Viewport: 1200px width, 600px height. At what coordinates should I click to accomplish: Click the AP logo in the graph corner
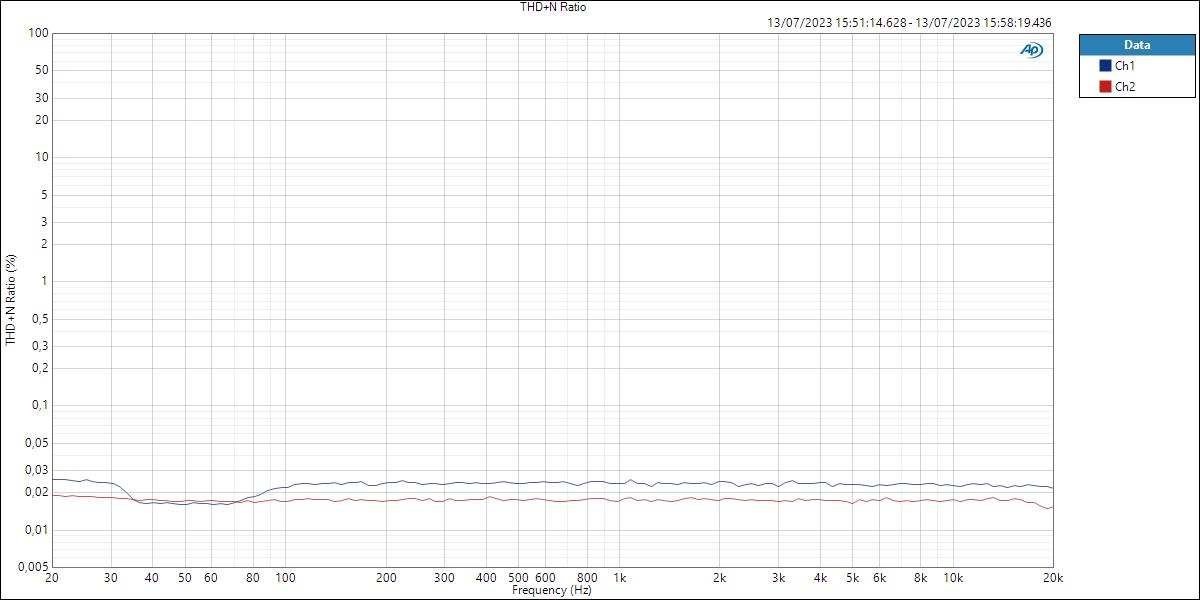tap(1030, 49)
